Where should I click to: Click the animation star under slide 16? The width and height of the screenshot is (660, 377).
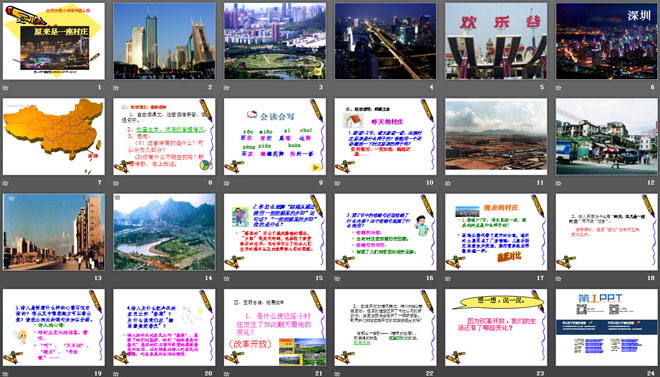pyautogui.click(x=337, y=279)
